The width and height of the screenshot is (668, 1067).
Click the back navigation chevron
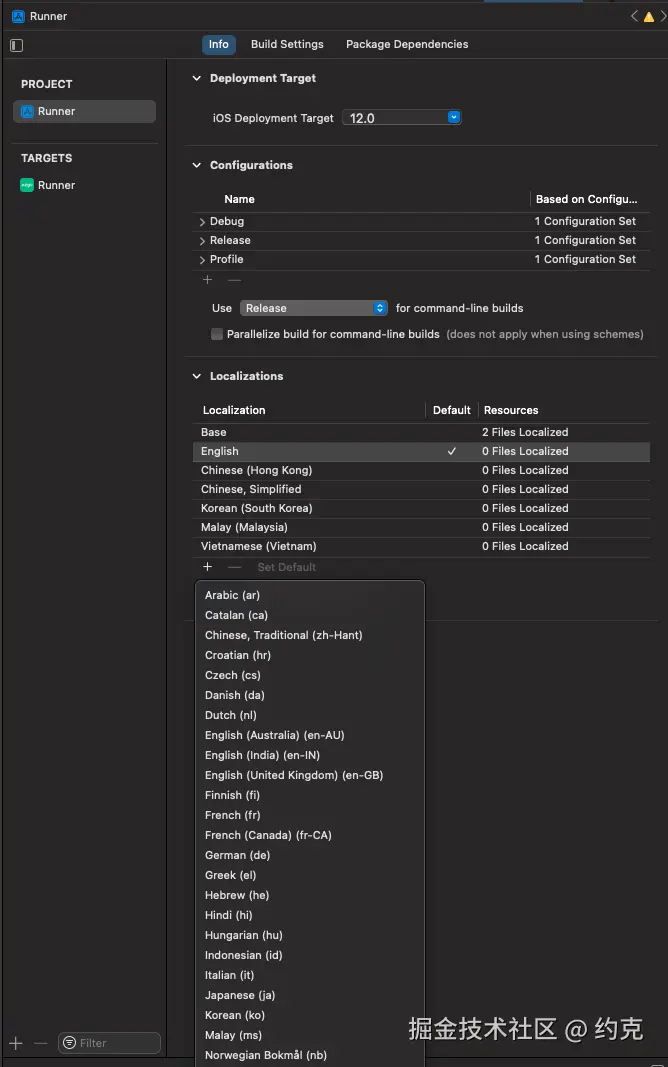tap(635, 16)
